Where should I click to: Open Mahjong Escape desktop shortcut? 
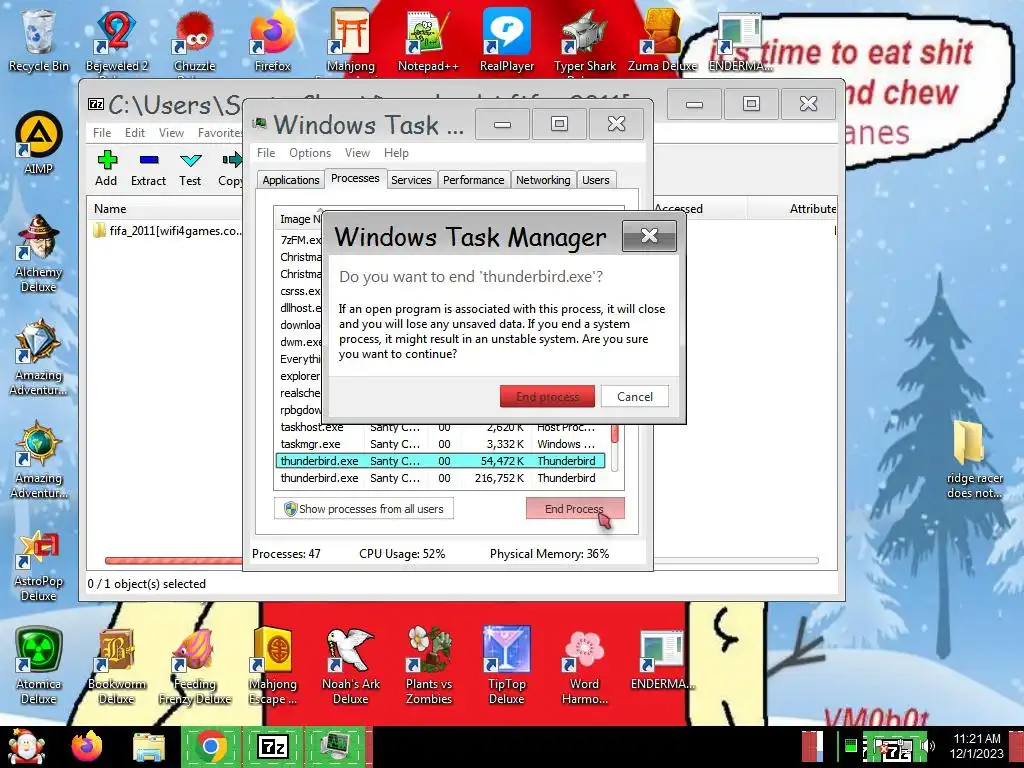272,666
